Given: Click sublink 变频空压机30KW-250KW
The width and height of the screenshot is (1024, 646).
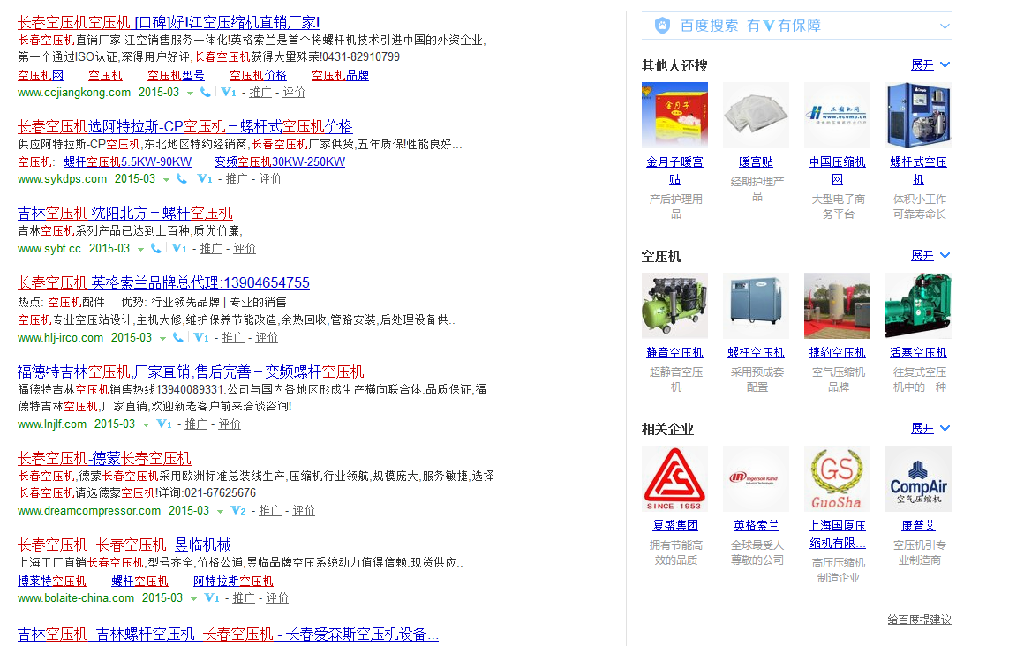Looking at the screenshot, I should tap(280, 161).
